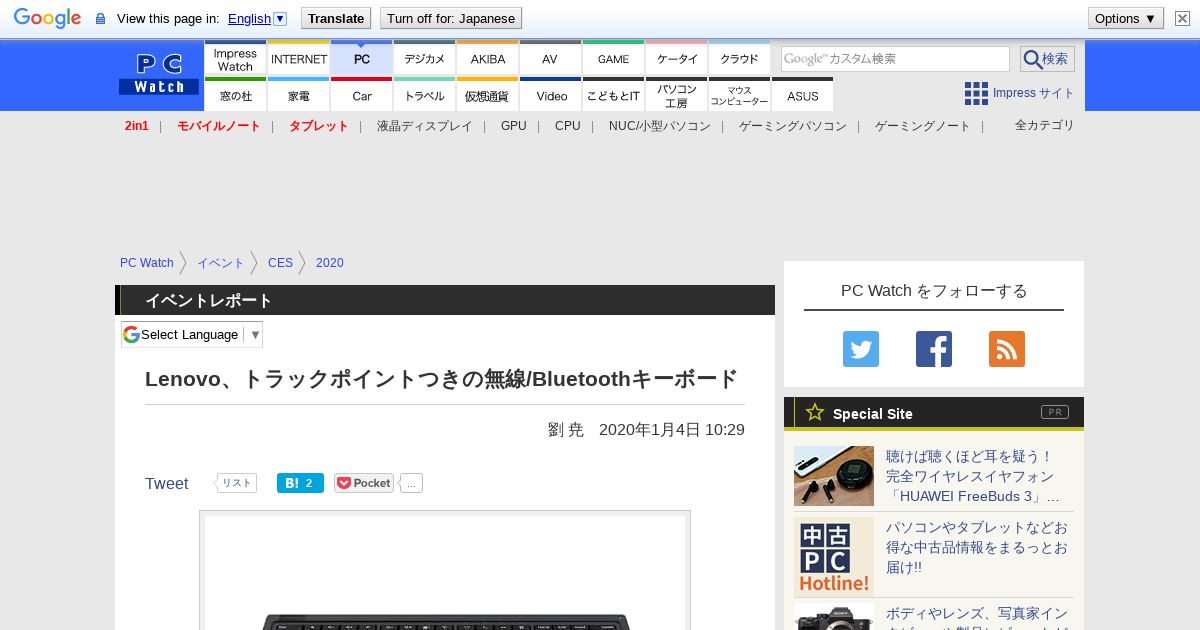Click the CES breadcrumb

pos(280,263)
